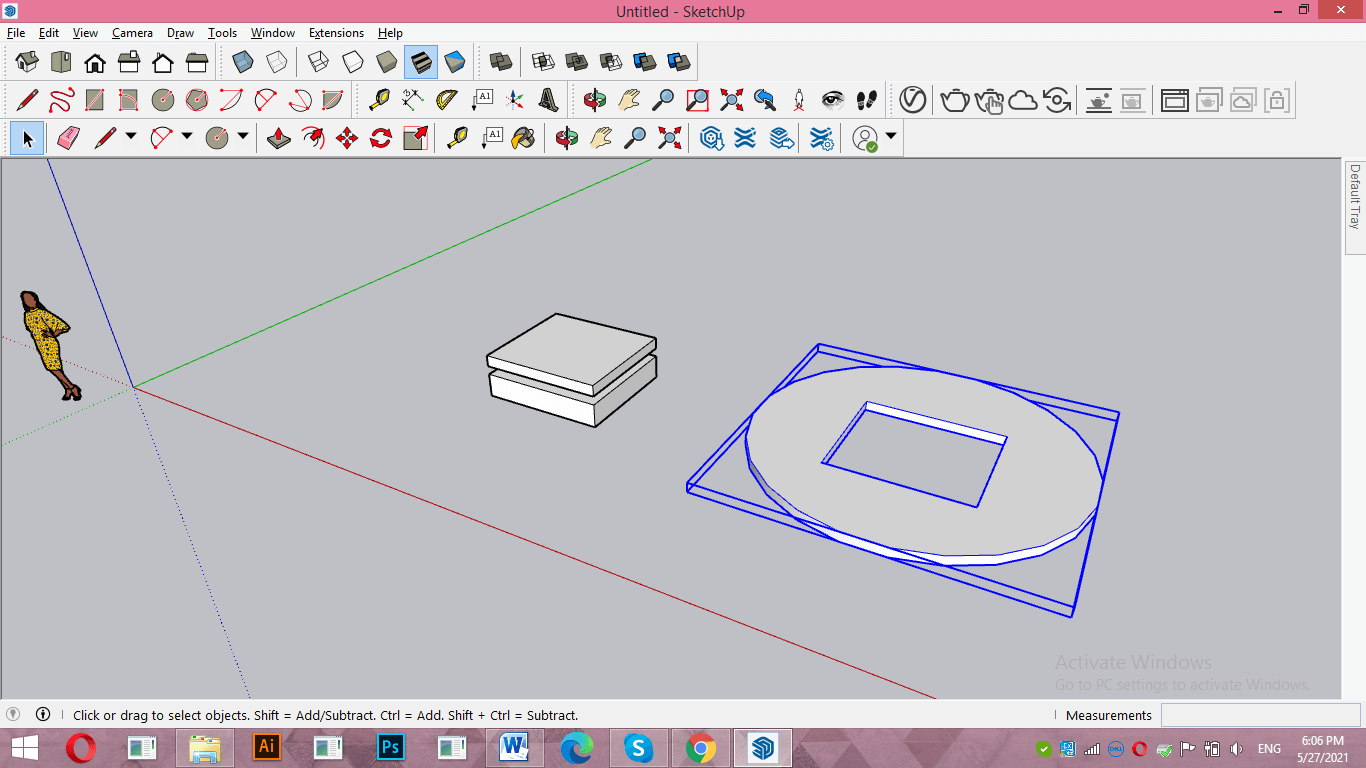Expand the Default Tray side panel
The image size is (1366, 768).
pos(1355,198)
